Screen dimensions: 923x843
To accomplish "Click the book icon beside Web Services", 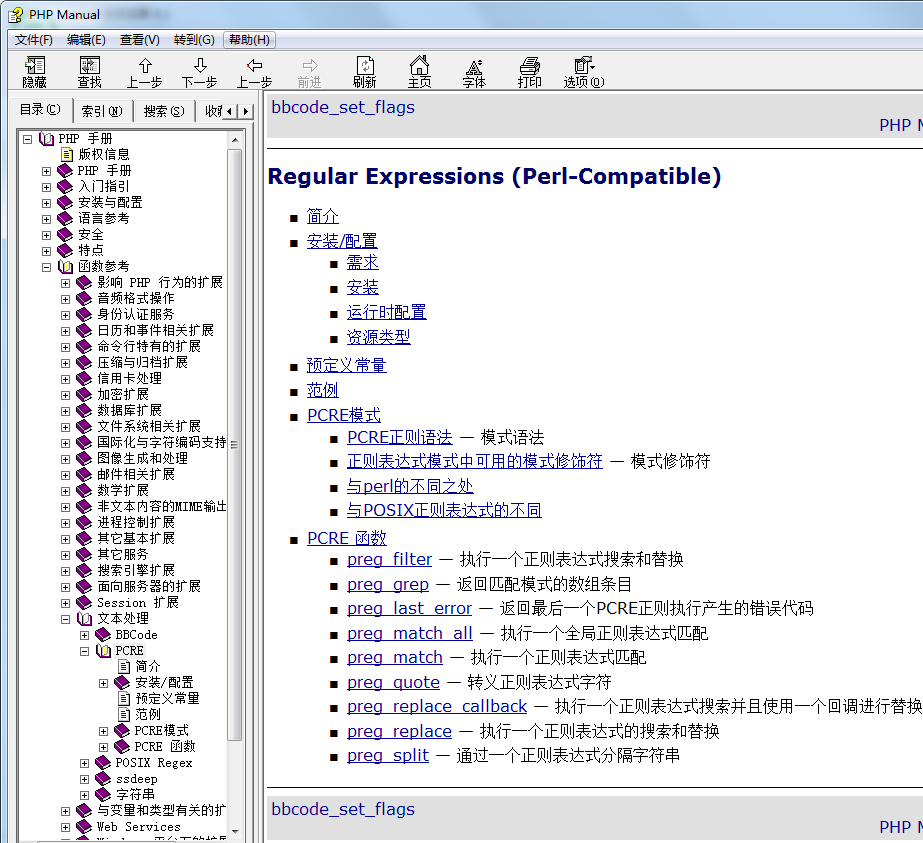I will click(84, 827).
